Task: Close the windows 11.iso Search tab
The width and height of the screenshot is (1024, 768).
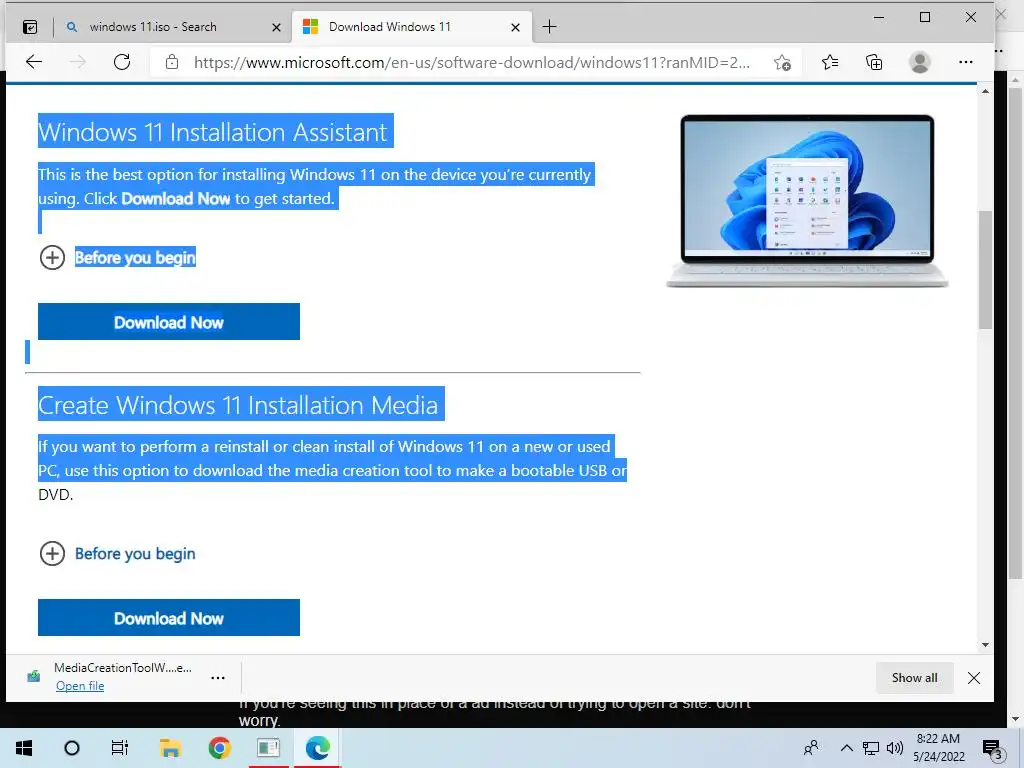Action: [x=276, y=27]
